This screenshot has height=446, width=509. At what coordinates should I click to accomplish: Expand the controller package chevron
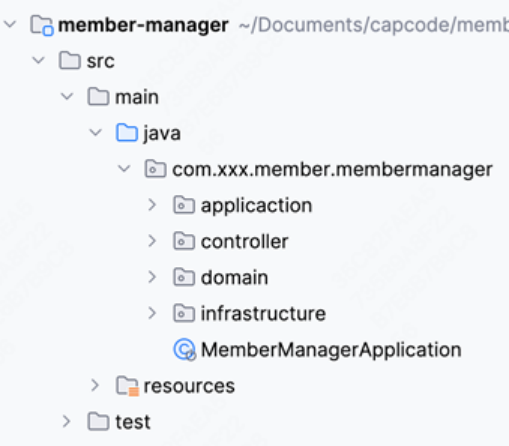pyautogui.click(x=152, y=241)
